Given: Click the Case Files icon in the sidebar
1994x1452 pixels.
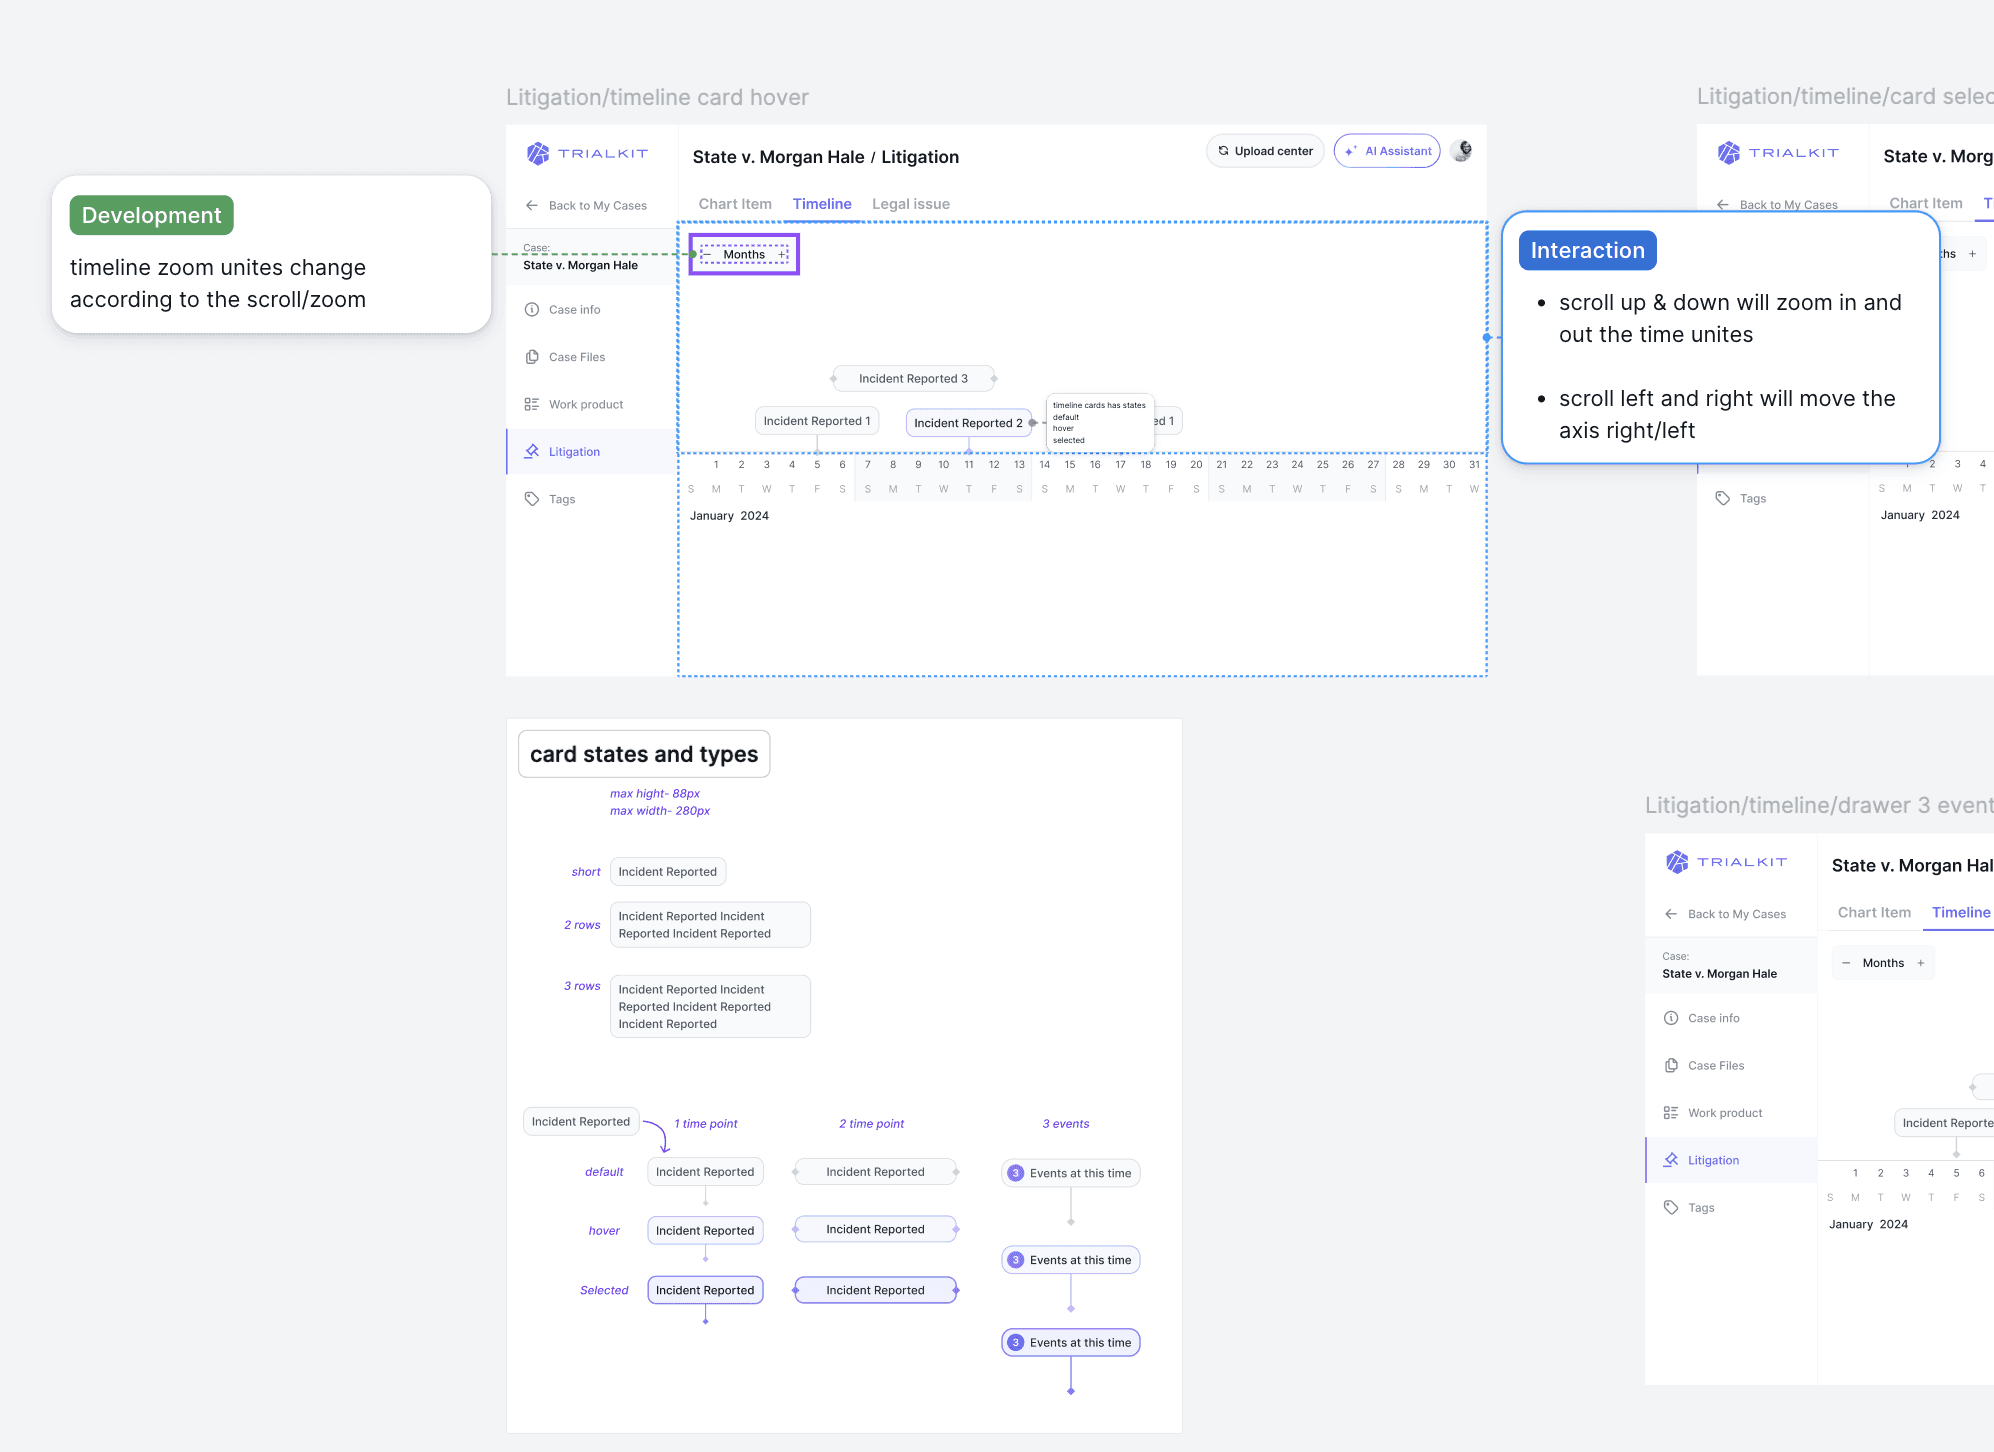Looking at the screenshot, I should pos(532,357).
